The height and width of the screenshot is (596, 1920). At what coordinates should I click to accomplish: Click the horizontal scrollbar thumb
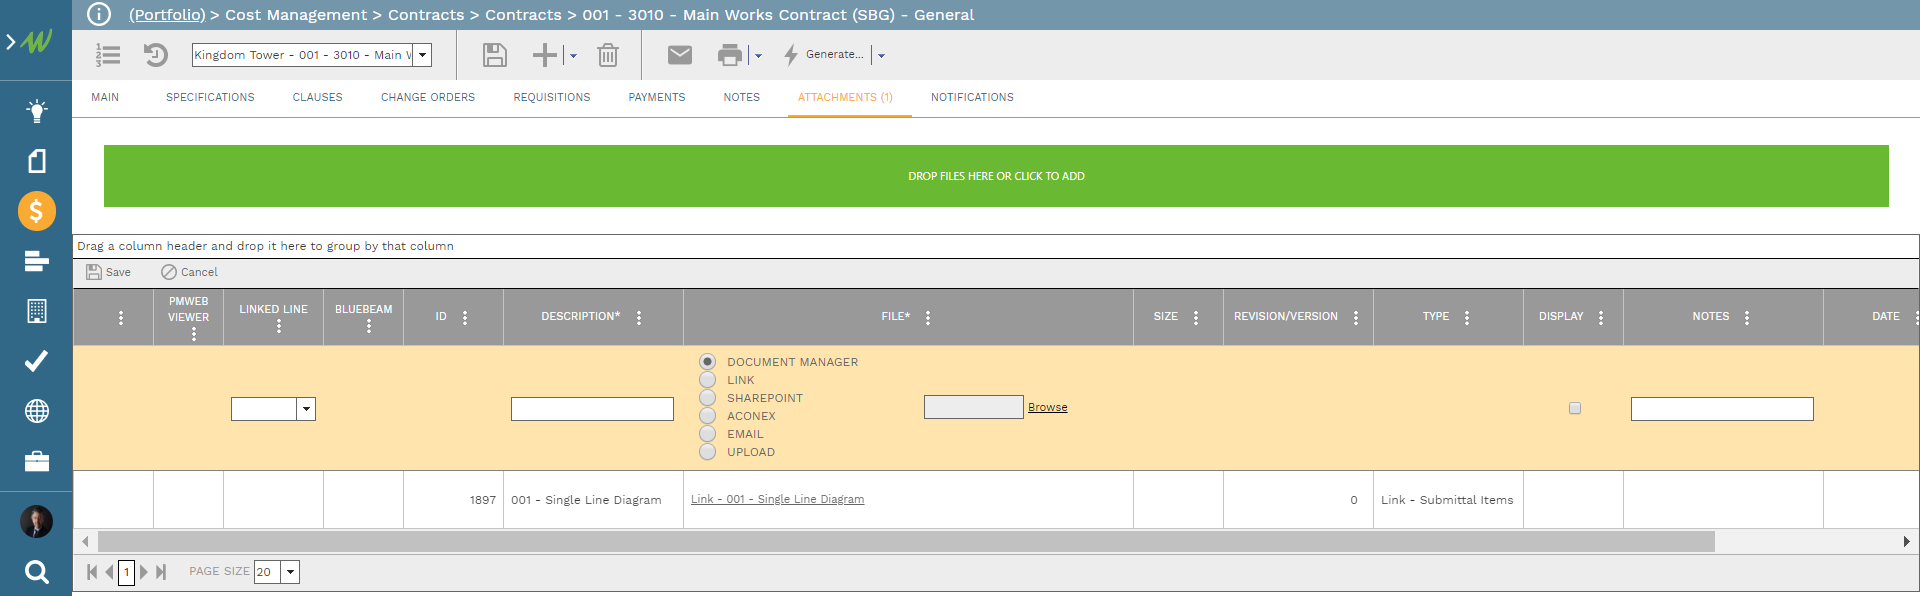point(906,542)
